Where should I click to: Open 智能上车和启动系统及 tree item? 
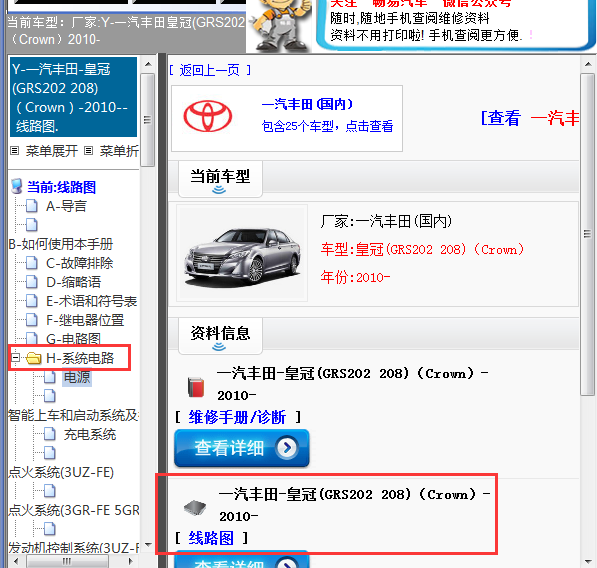(x=73, y=415)
